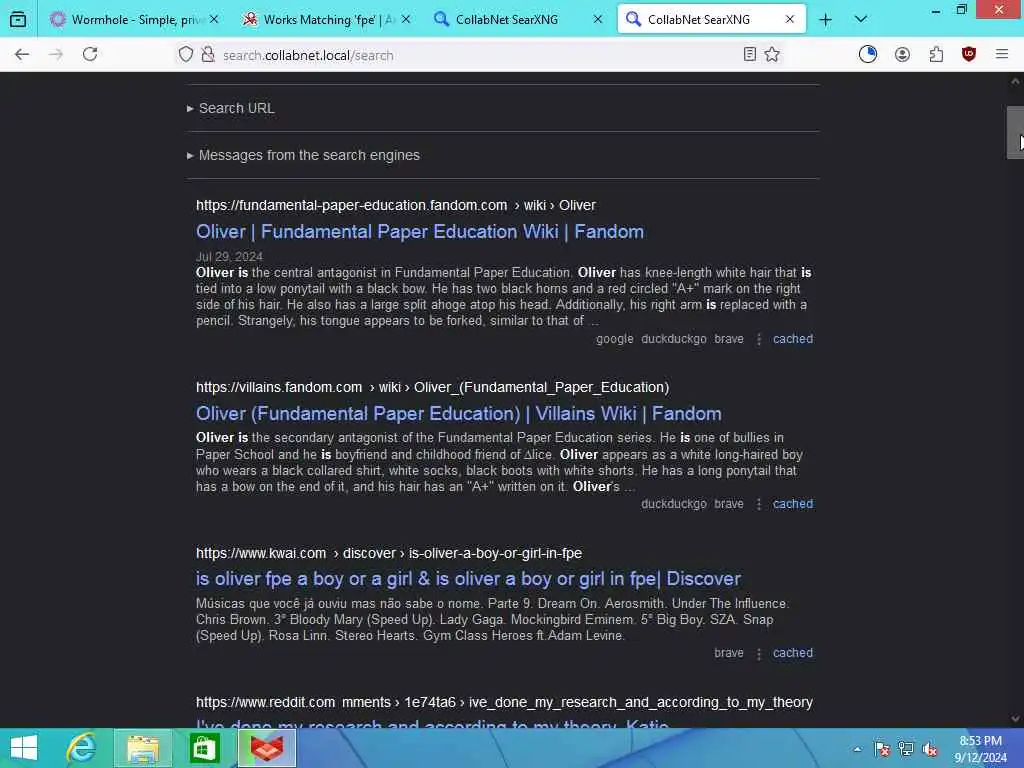
Task: Show hidden system tray icons
Action: pos(857,749)
